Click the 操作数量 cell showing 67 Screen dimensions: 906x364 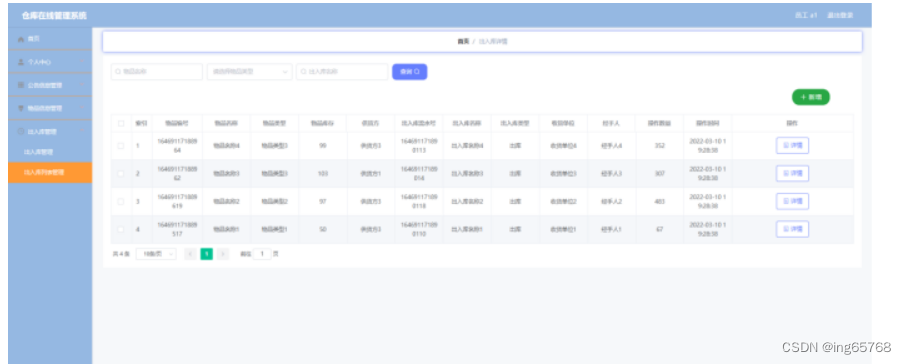(x=659, y=229)
